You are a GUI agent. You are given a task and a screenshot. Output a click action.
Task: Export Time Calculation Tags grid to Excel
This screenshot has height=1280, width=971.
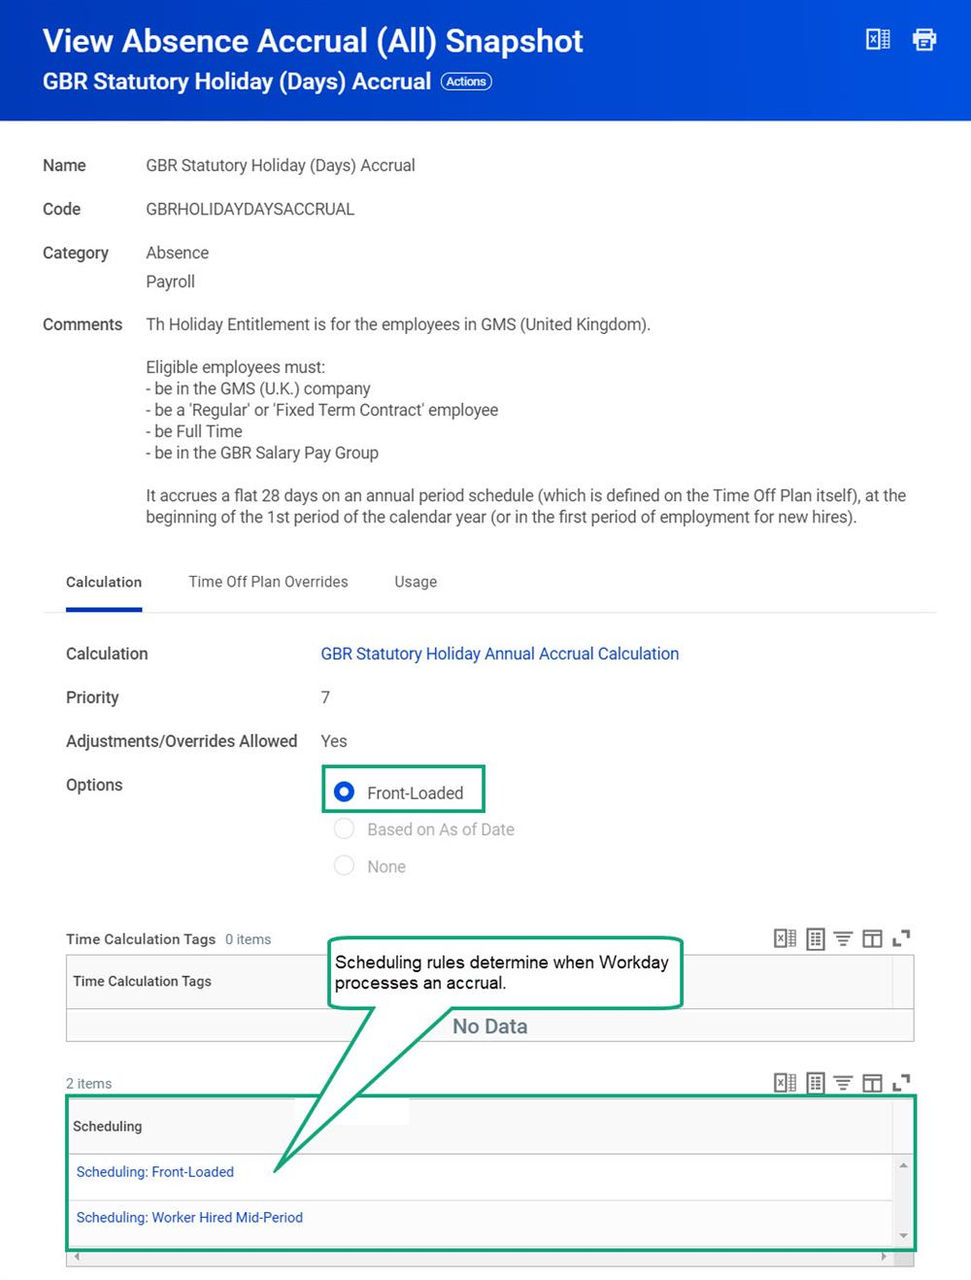[786, 939]
